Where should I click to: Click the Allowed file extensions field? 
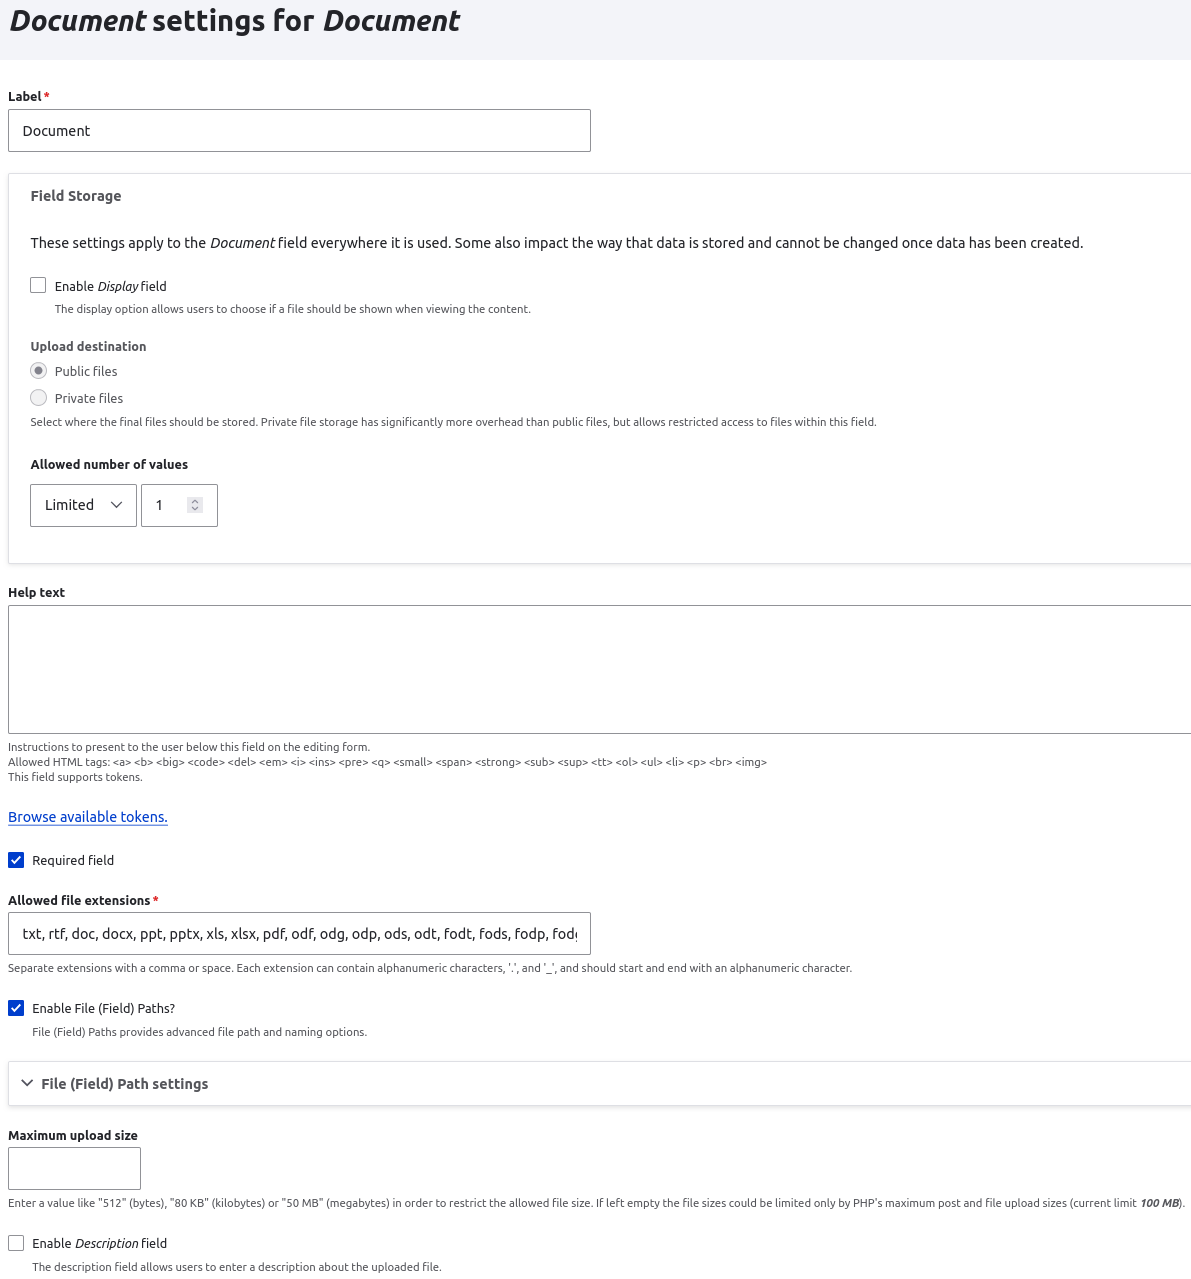point(299,934)
